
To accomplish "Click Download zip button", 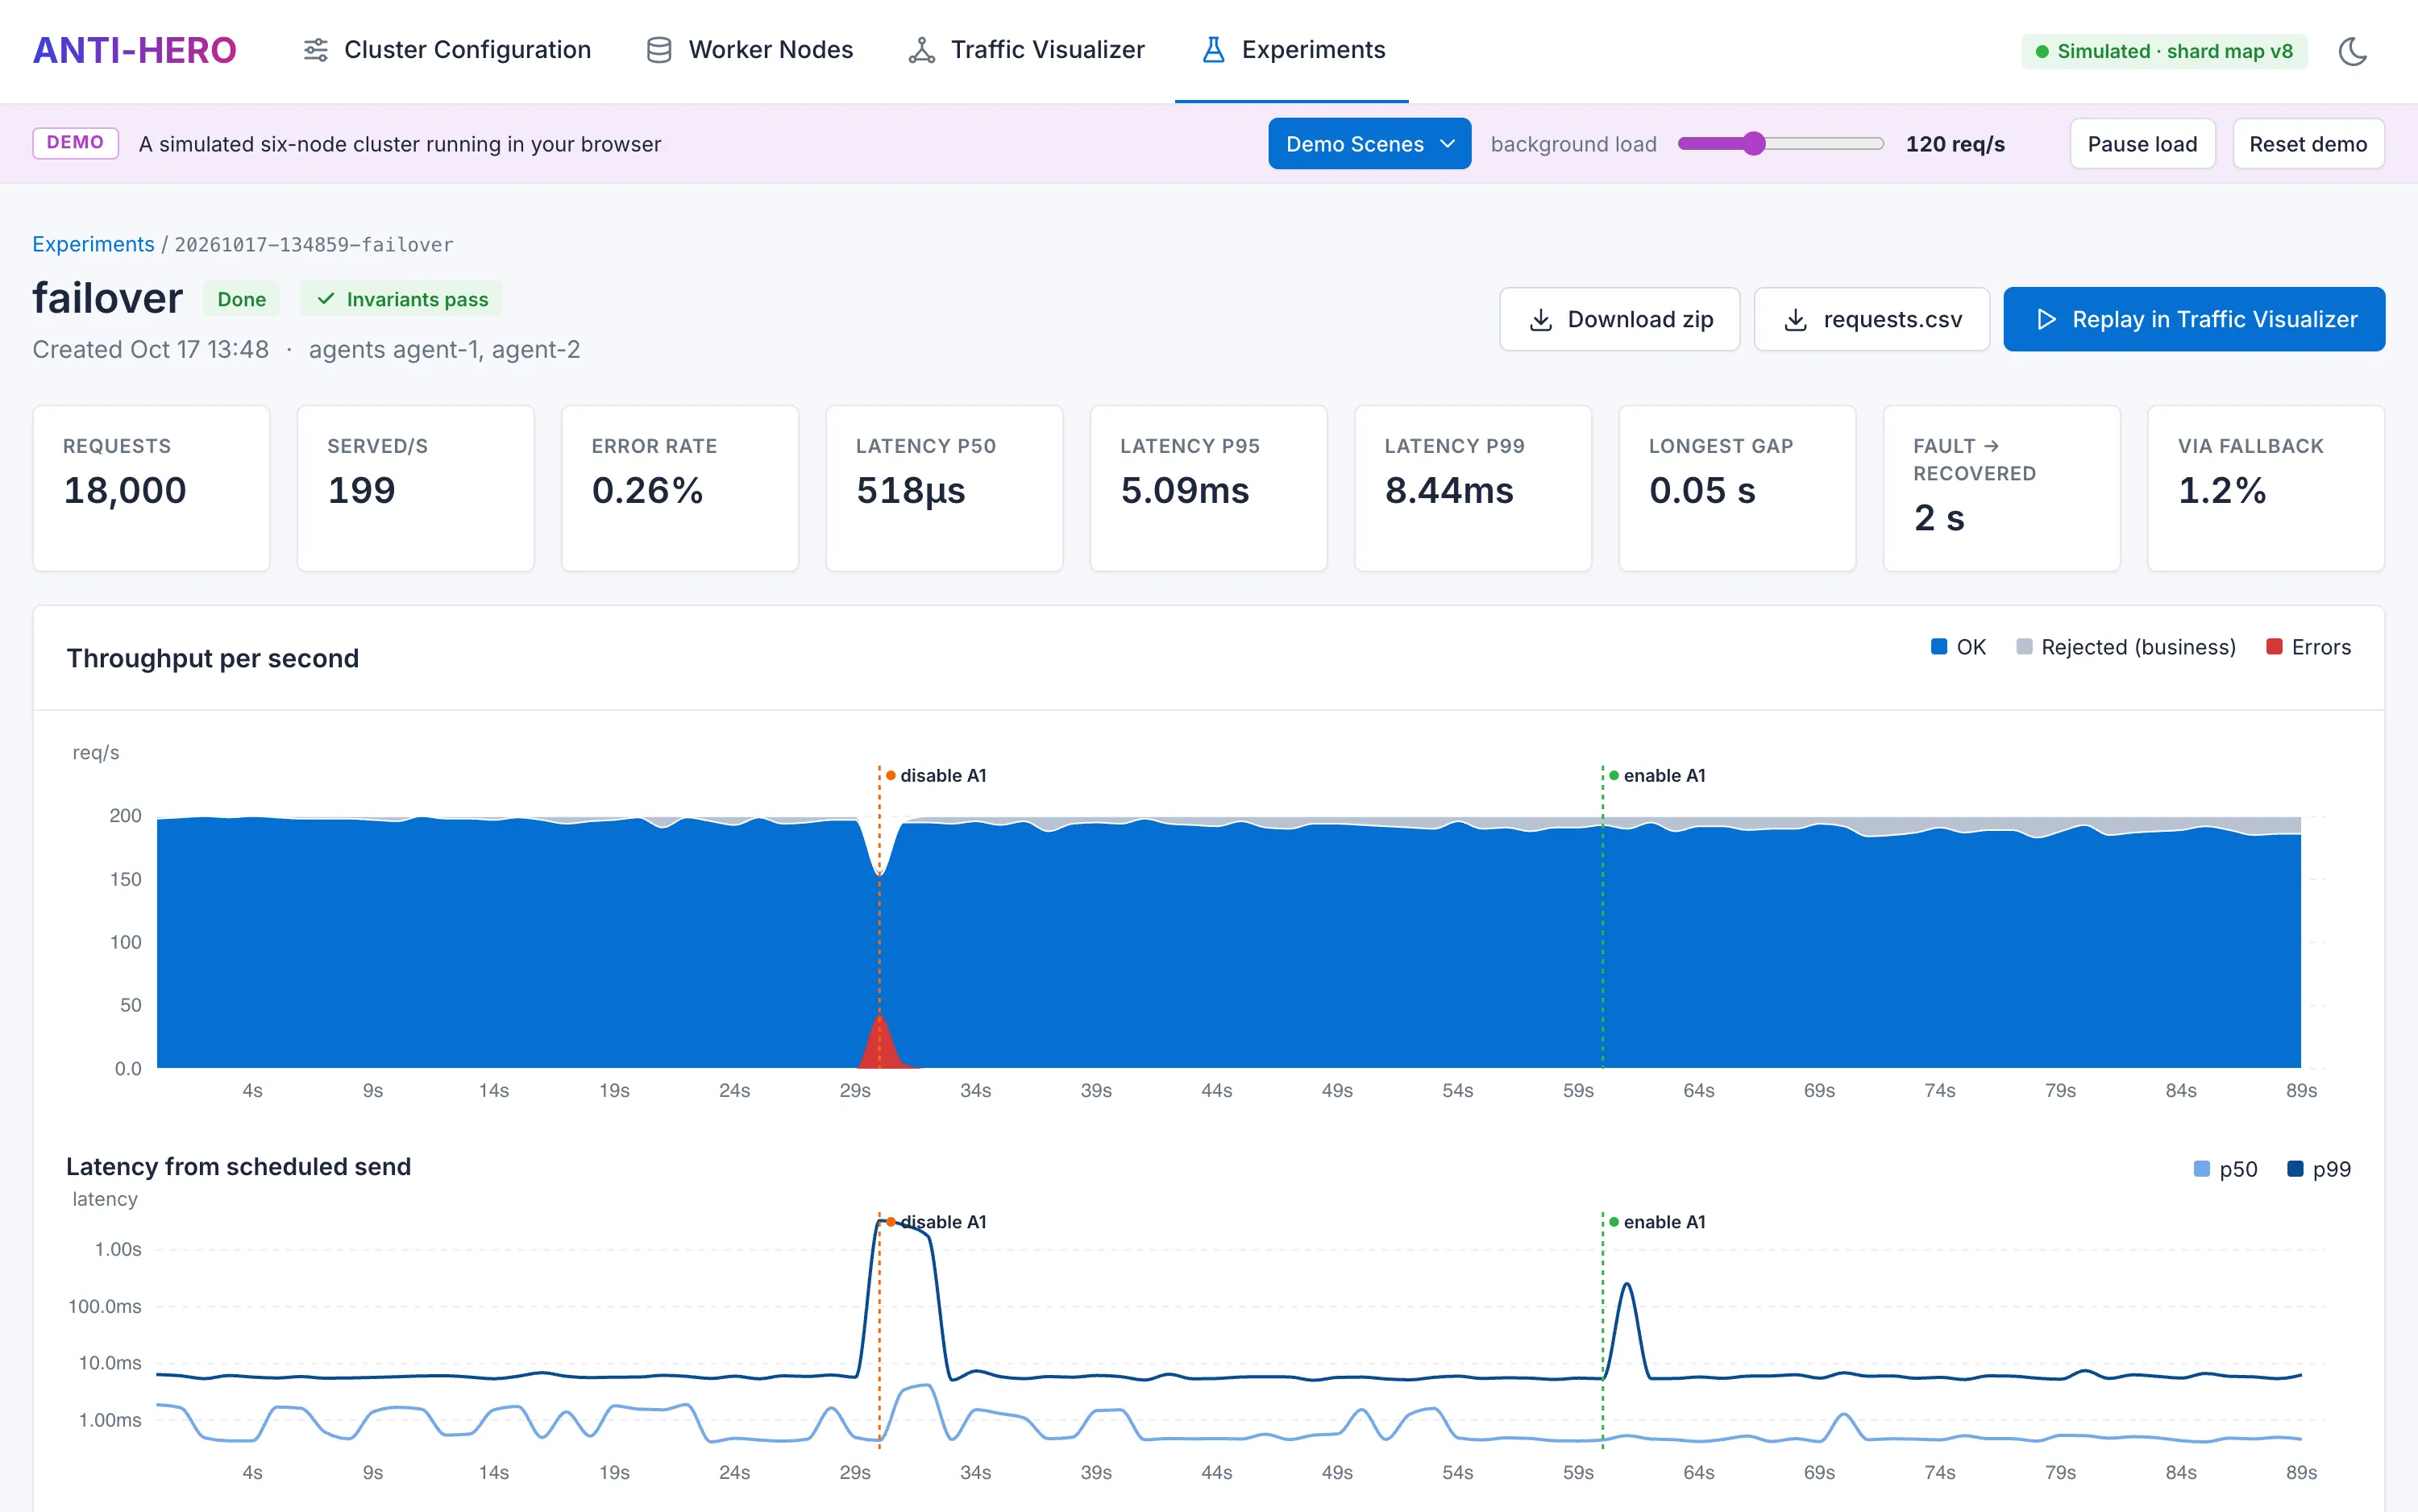I will 1619,319.
